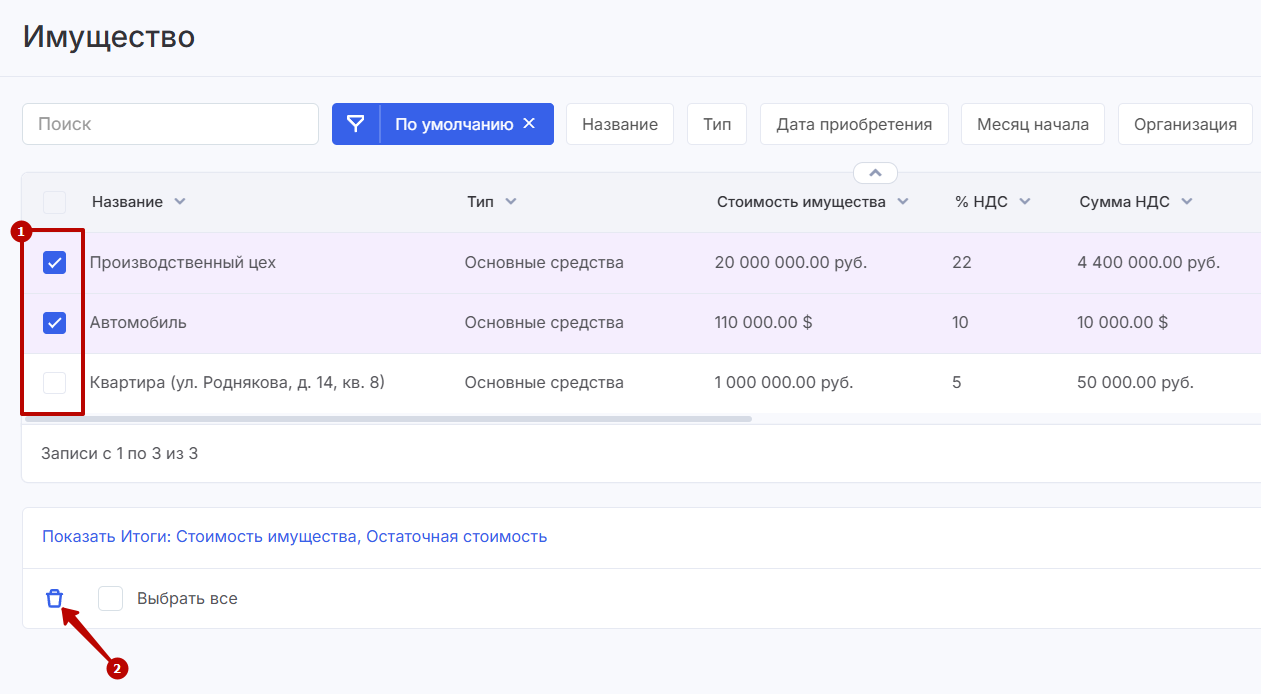Click the Поиск search field
Screen dimensions: 1261x694
[170, 124]
